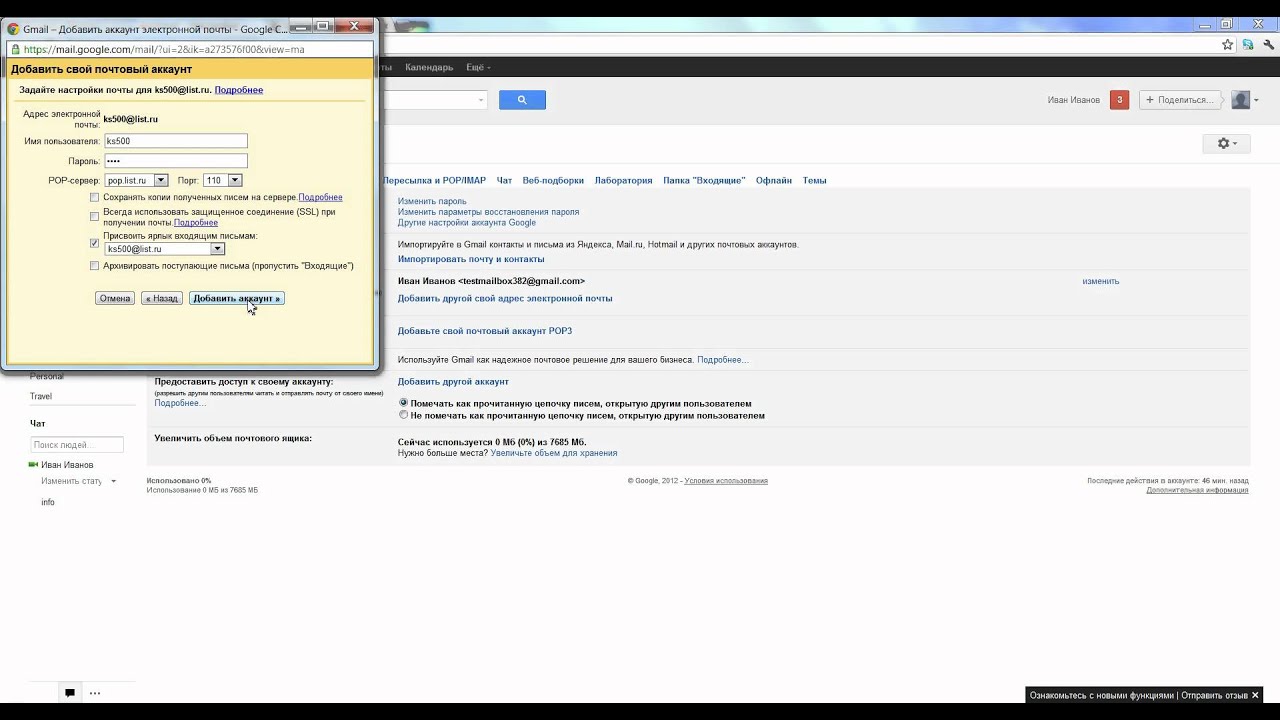Viewport: 1280px width, 720px height.
Task: Click the green camera status icon by Иван Иванов
Action: (x=33, y=465)
